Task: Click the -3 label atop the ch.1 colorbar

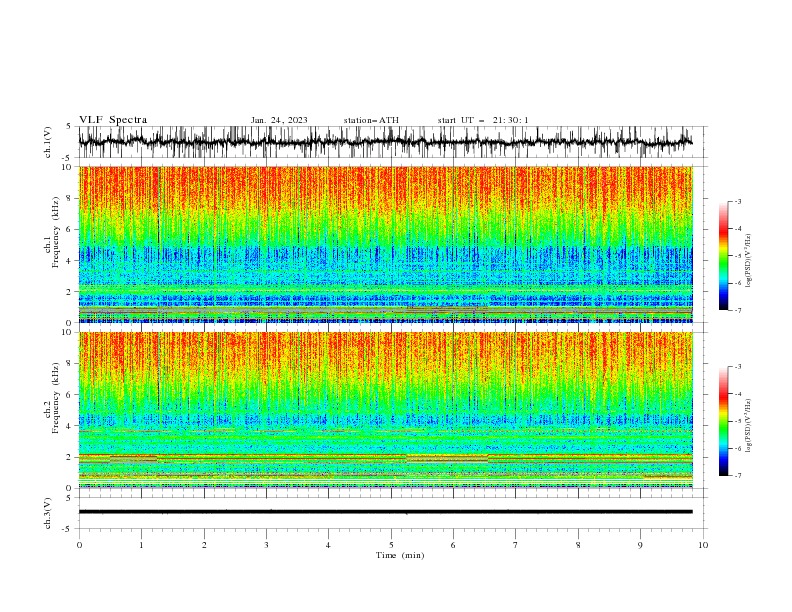Action: click(x=737, y=202)
